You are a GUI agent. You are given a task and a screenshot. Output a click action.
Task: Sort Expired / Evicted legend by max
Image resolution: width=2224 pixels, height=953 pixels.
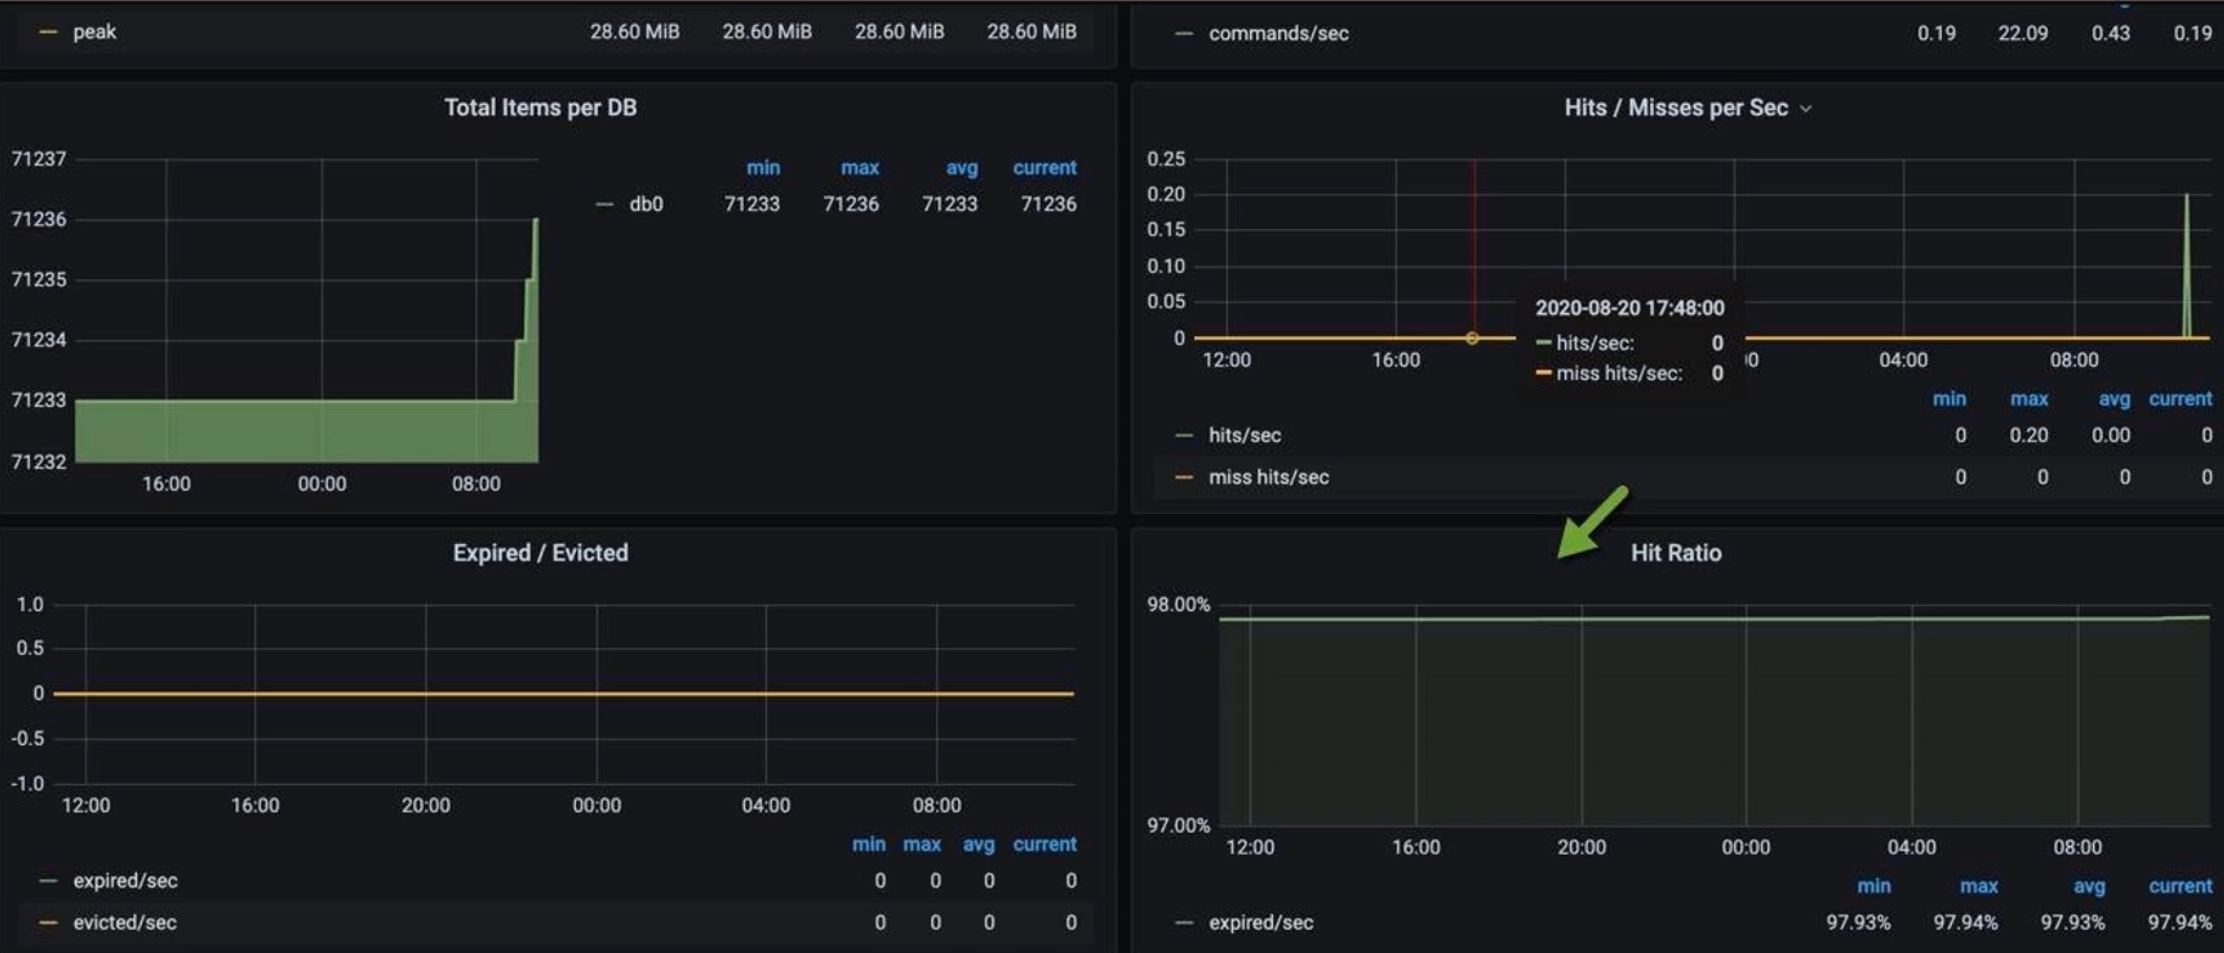pyautogui.click(x=922, y=844)
